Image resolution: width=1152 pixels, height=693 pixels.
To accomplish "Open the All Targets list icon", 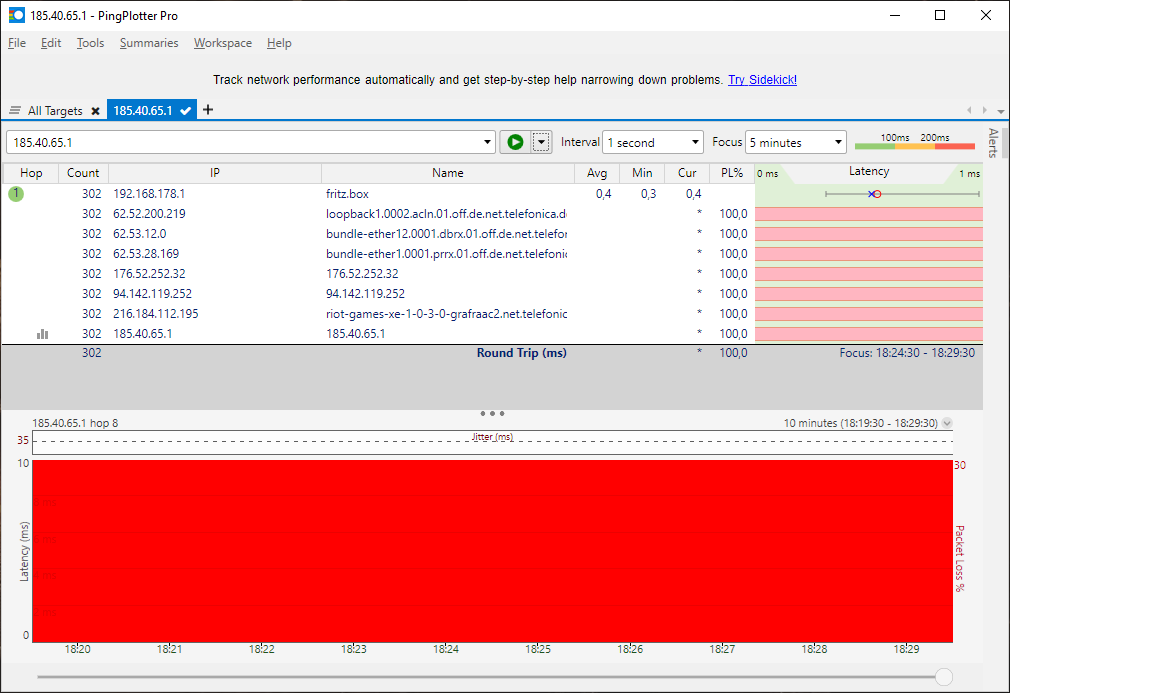I will (x=15, y=110).
